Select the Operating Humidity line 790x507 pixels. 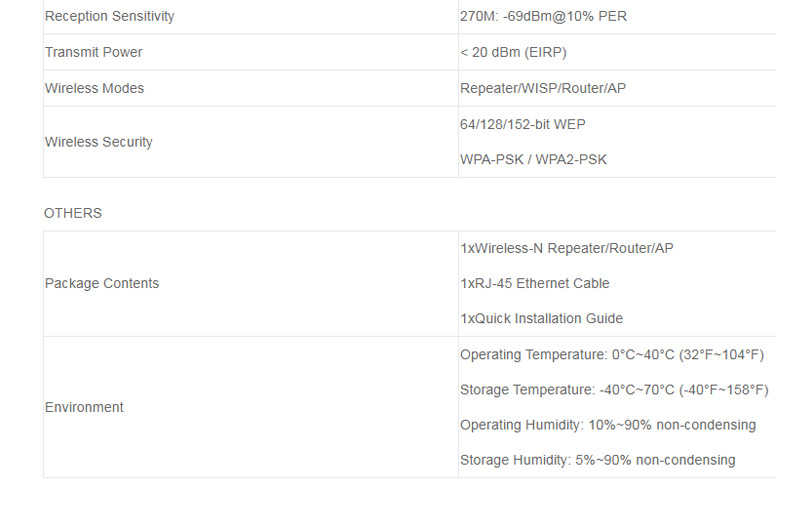pos(607,425)
